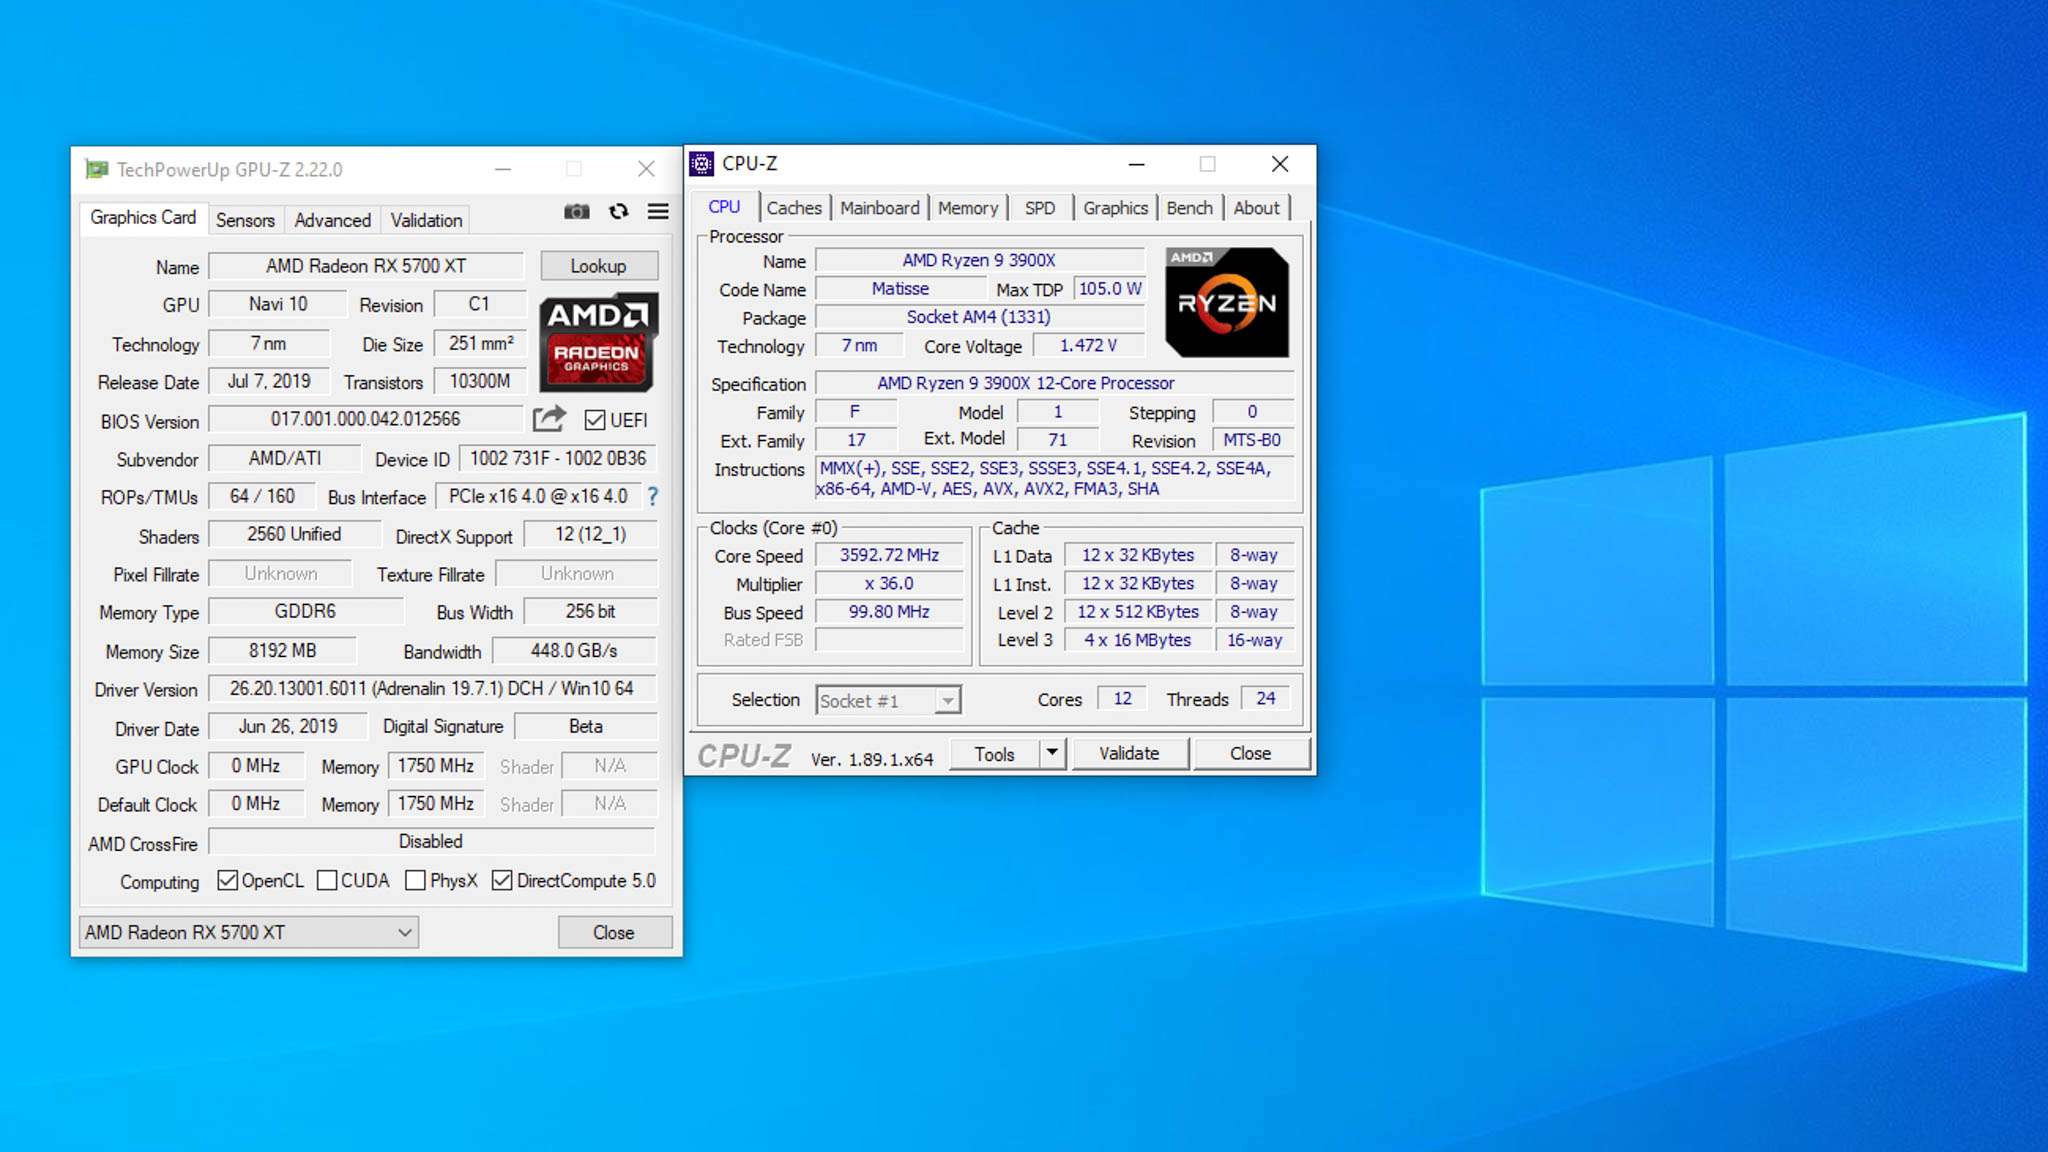This screenshot has height=1152, width=2048.
Task: Toggle the OpenCL checkbox
Action: (x=228, y=880)
